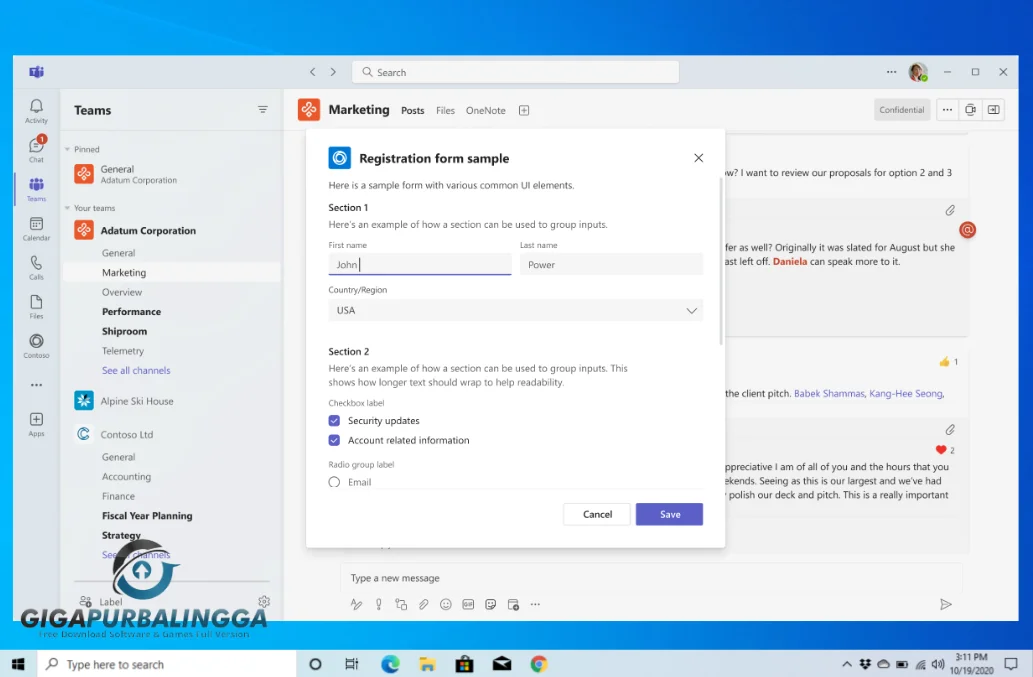
Task: Open Teams settings gear by Label
Action: click(264, 601)
